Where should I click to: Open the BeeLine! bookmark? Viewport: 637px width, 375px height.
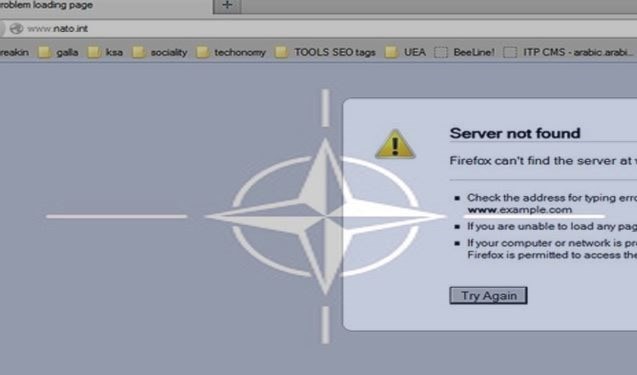pyautogui.click(x=464, y=52)
